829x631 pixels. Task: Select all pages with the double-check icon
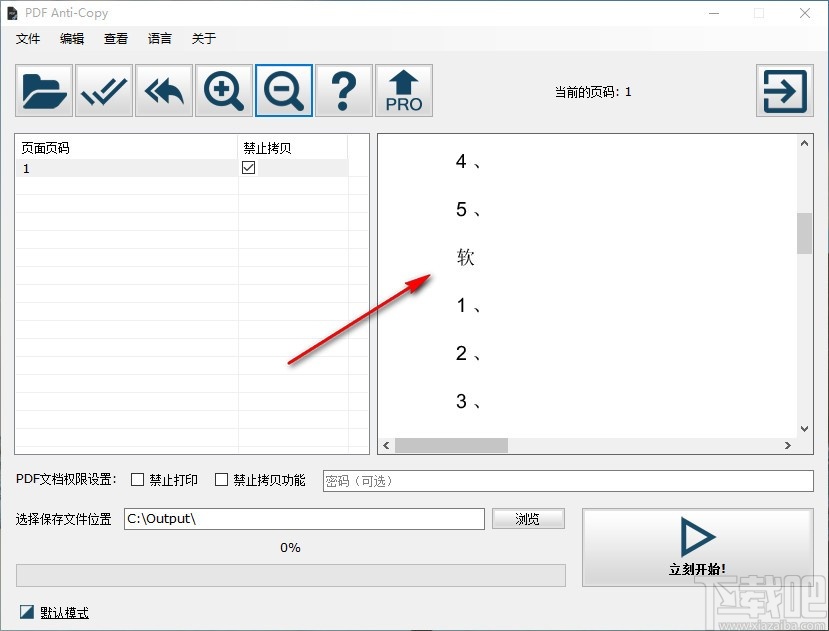point(103,90)
